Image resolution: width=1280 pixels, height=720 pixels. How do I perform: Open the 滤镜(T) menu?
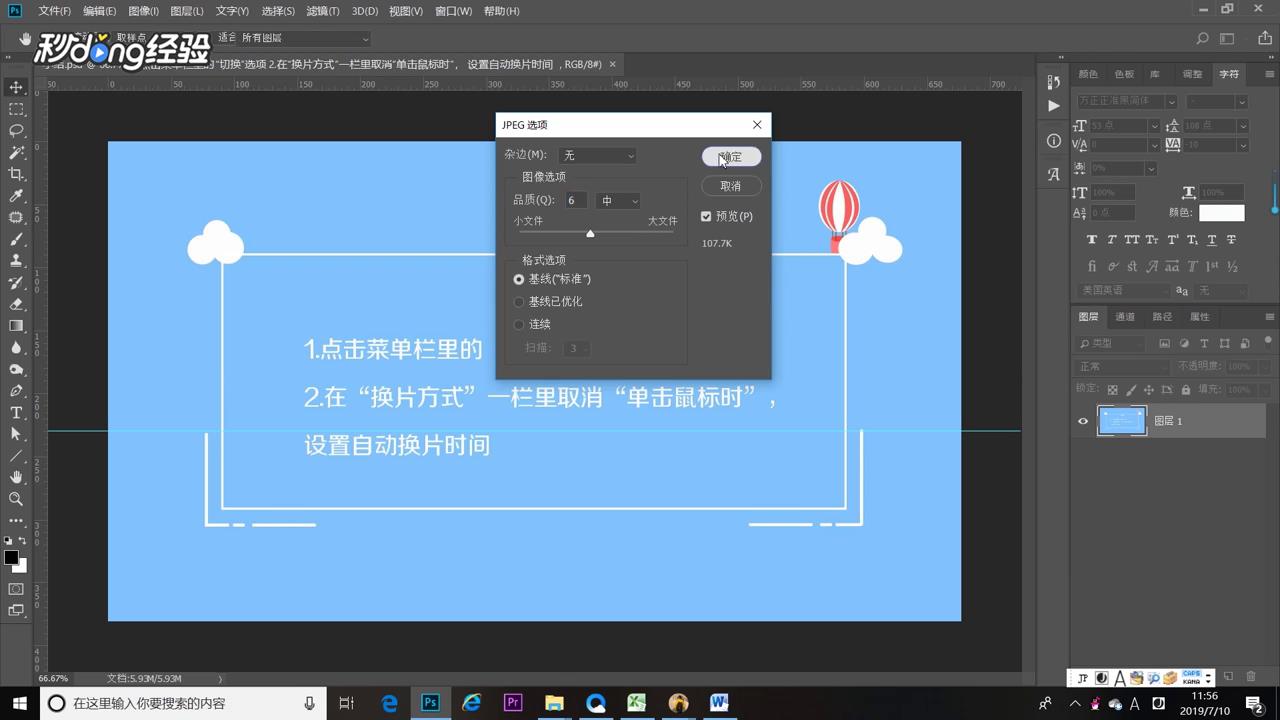(x=323, y=11)
